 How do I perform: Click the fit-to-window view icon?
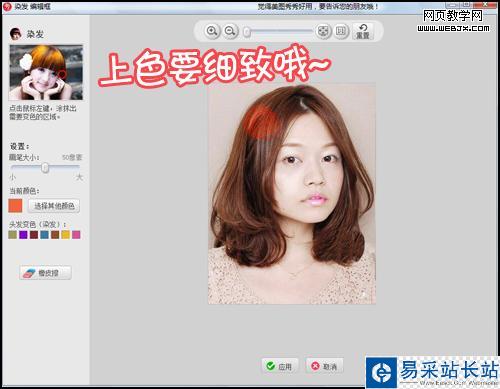point(323,31)
